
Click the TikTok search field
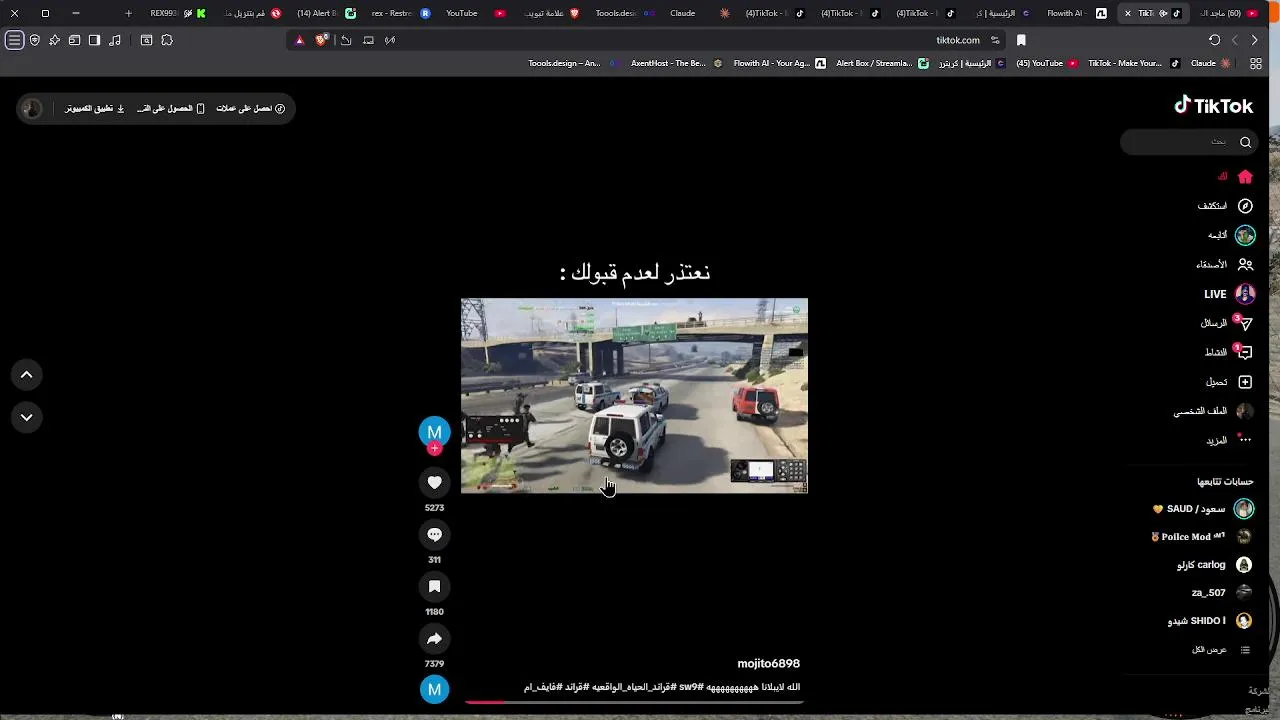[1188, 142]
